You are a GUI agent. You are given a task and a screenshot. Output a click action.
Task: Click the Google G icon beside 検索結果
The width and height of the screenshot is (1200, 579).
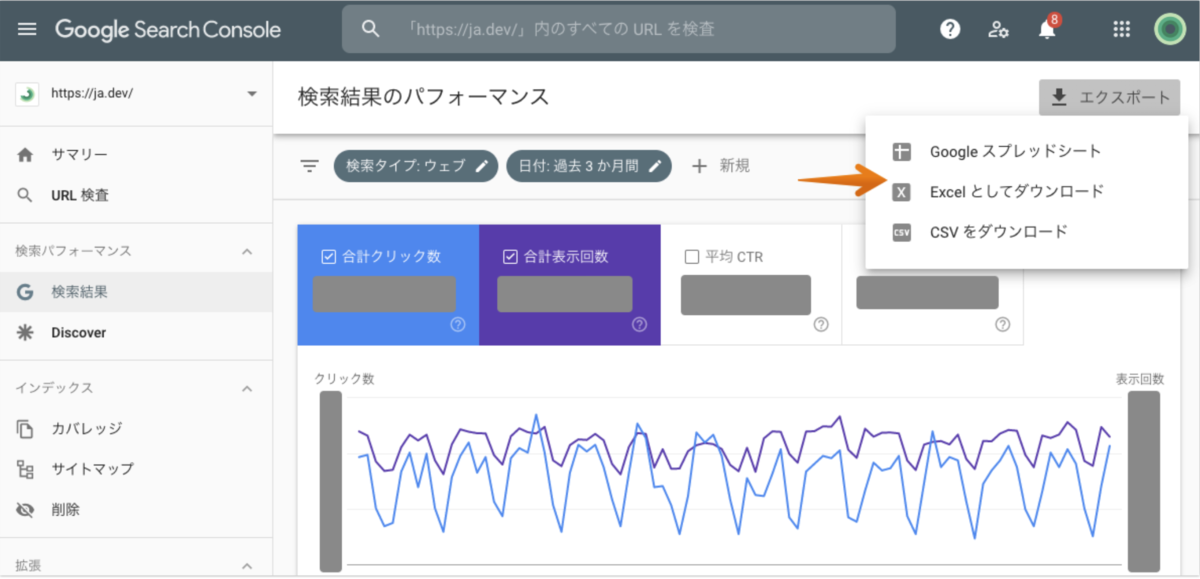tap(26, 292)
